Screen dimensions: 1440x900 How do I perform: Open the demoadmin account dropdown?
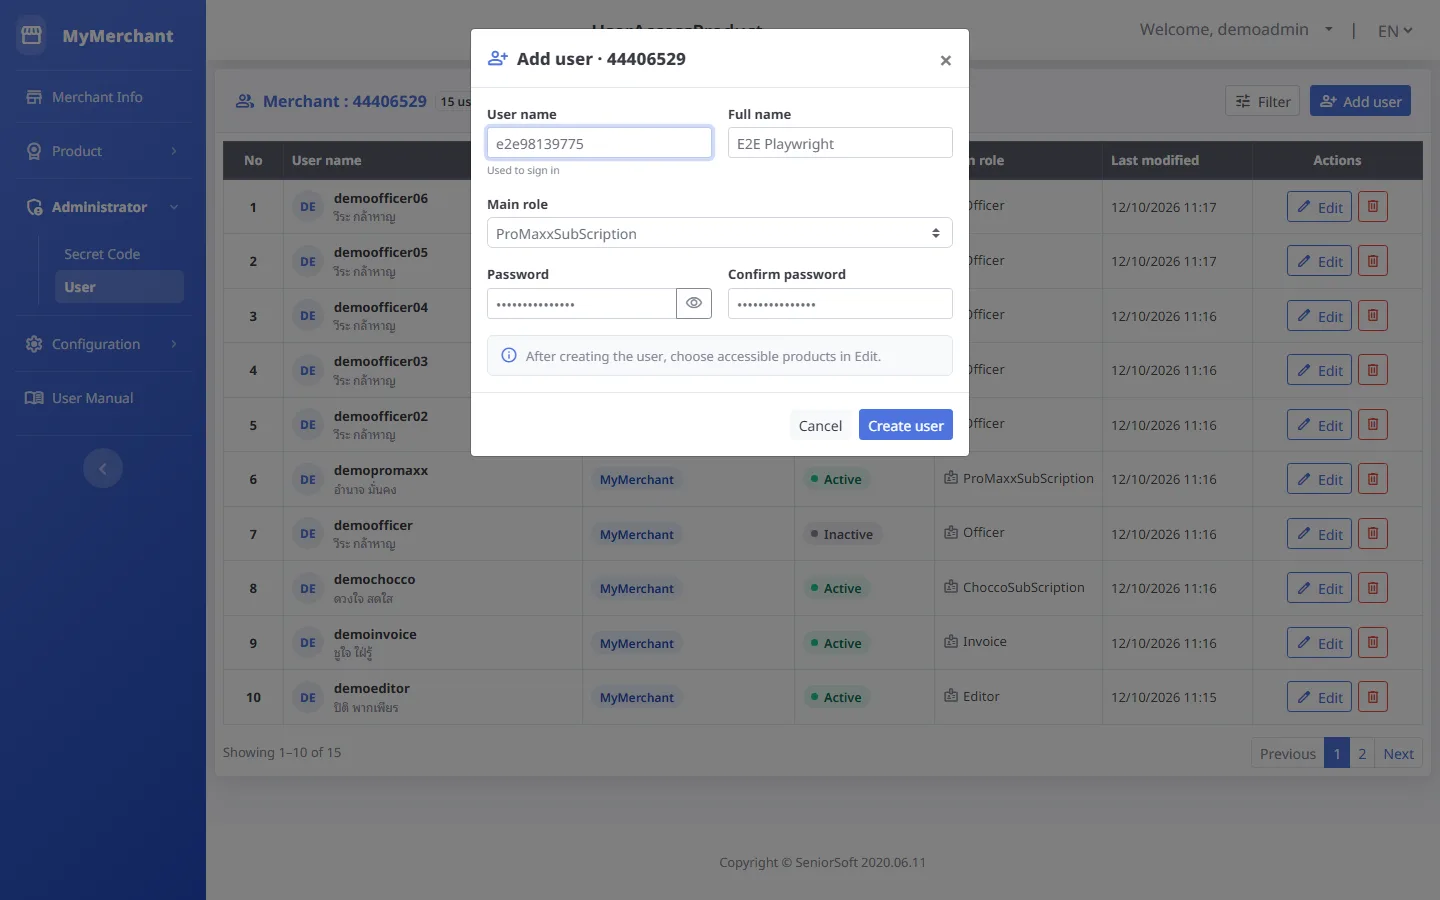1236,30
